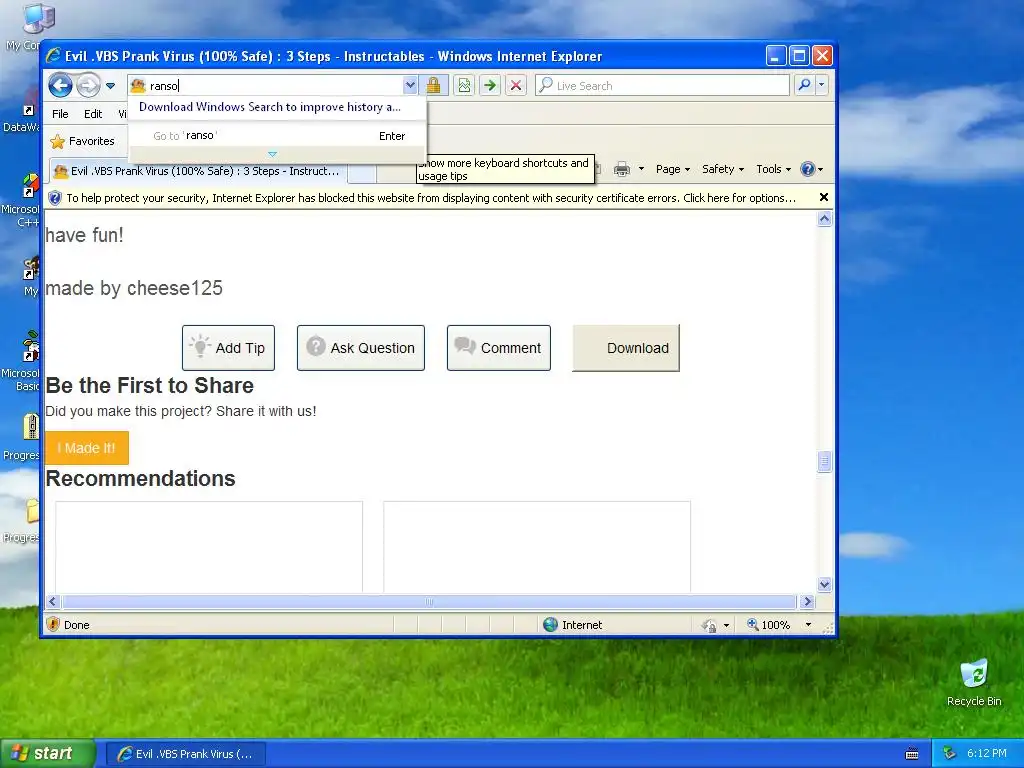Open the Favorites star button
The height and width of the screenshot is (768, 1024).
pyautogui.click(x=82, y=141)
